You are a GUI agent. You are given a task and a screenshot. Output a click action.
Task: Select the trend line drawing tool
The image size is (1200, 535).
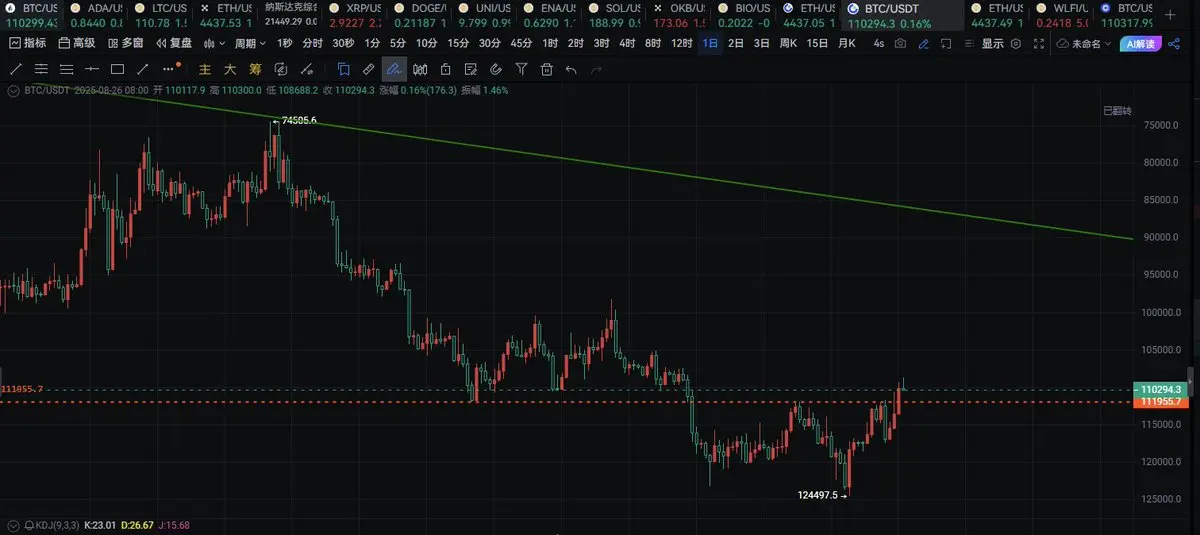(15, 69)
